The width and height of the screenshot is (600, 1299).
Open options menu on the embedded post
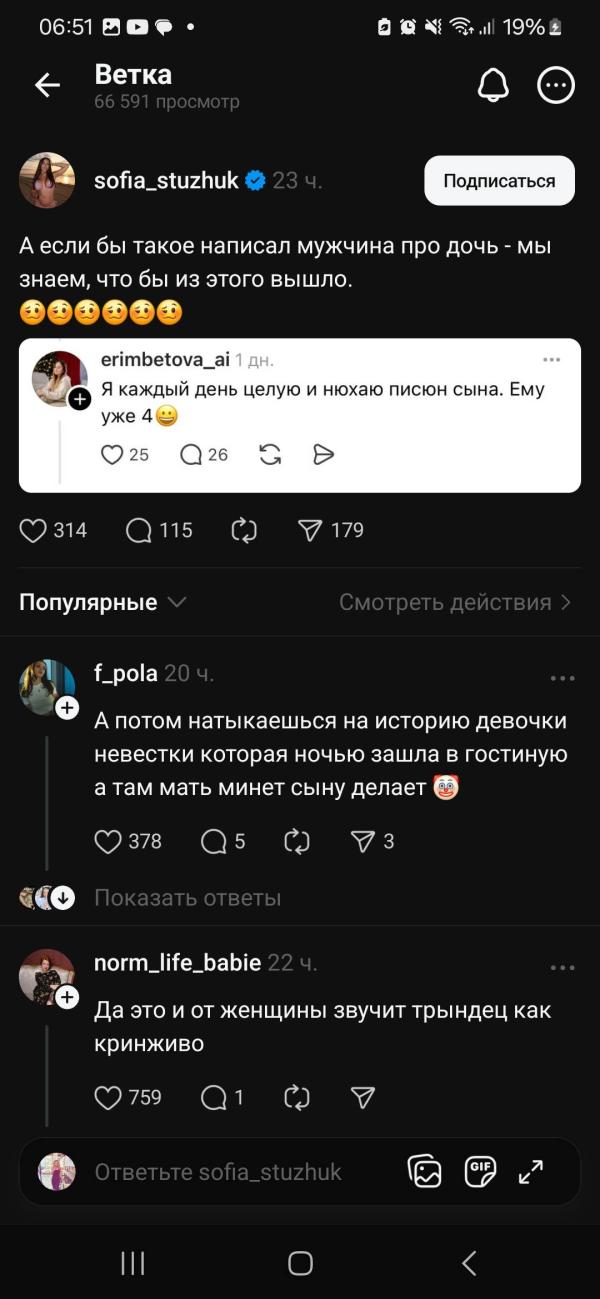[x=549, y=360]
